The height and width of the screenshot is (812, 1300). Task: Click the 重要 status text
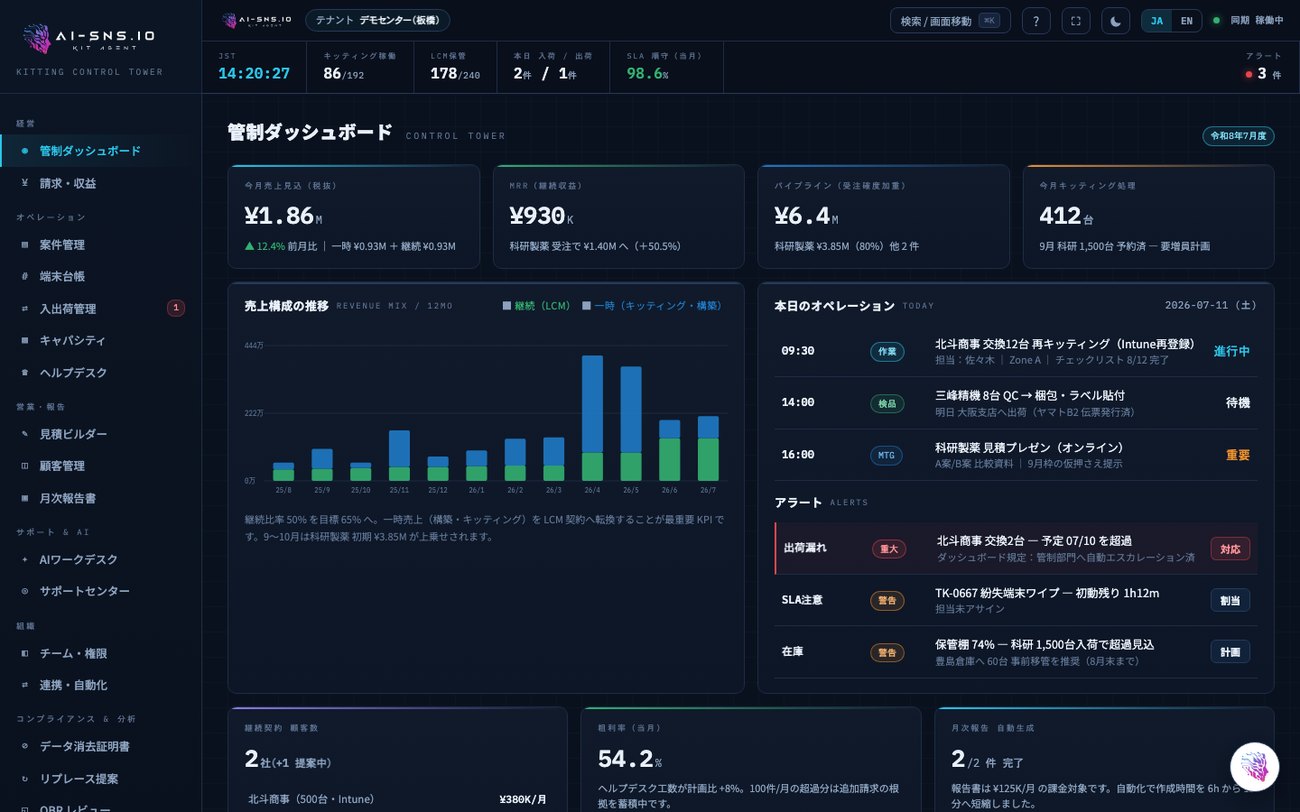pos(1238,455)
